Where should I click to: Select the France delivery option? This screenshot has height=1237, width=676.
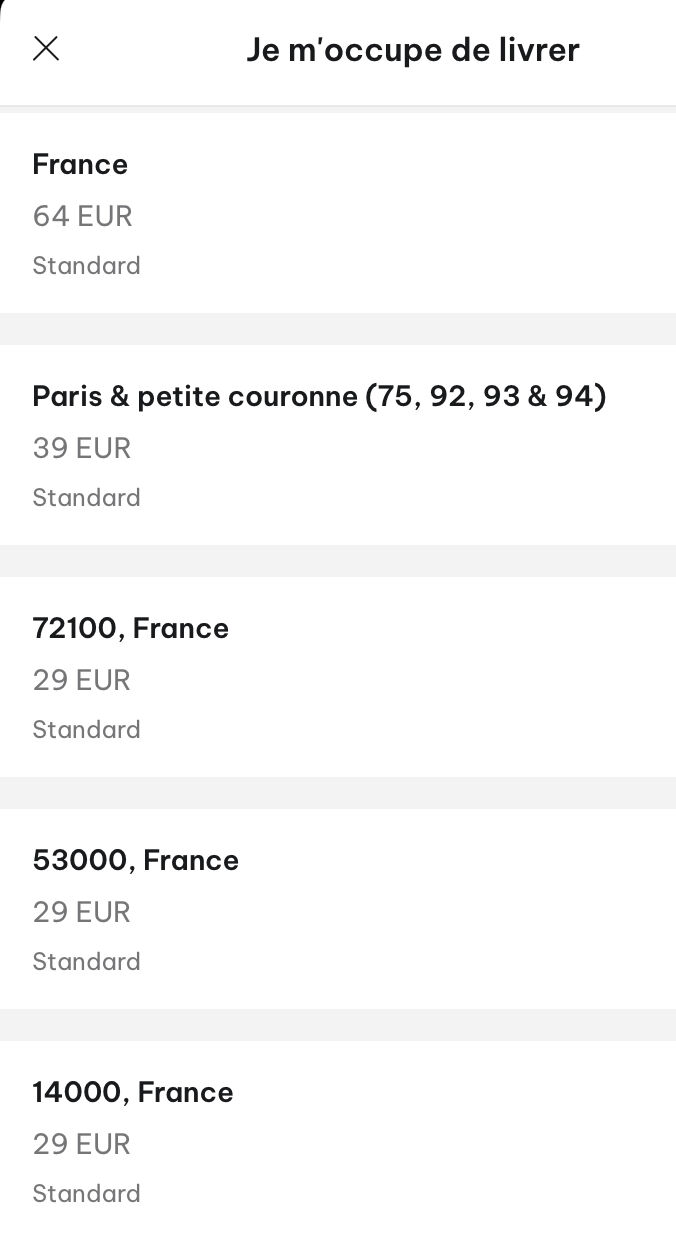click(338, 213)
